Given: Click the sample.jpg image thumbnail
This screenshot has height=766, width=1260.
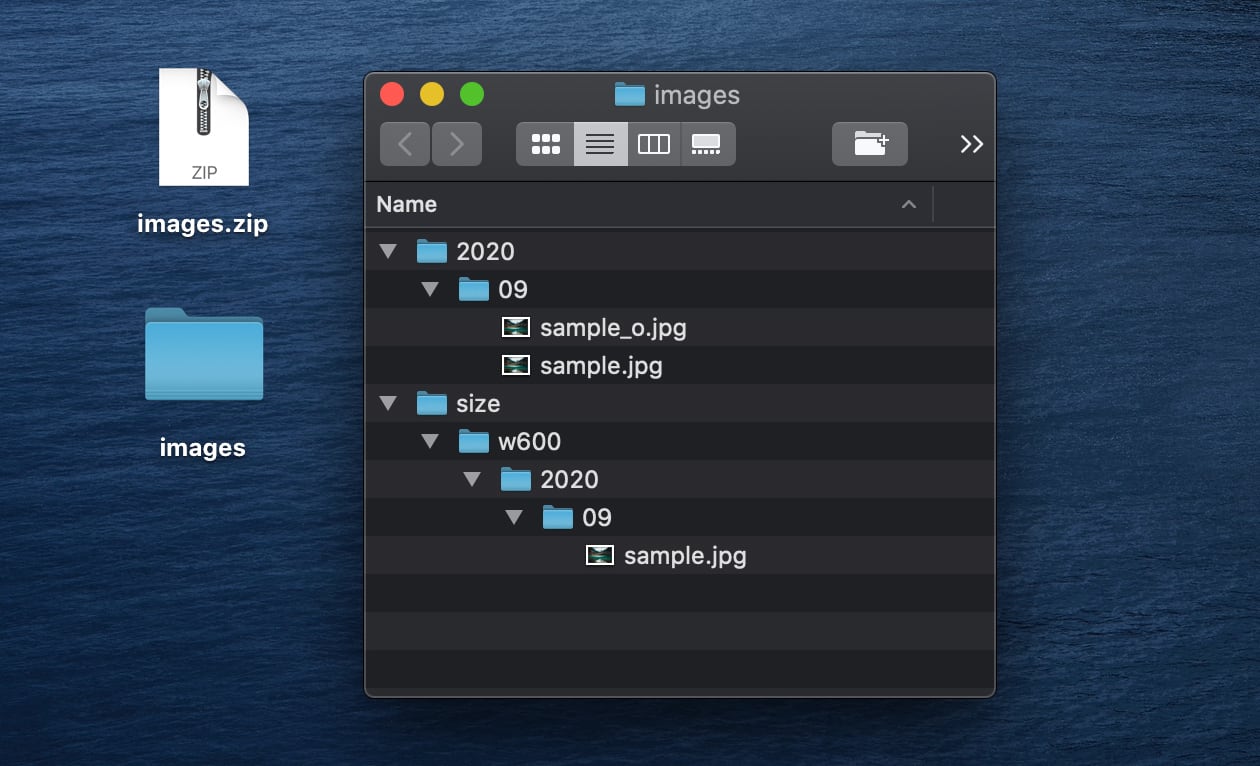Looking at the screenshot, I should pos(515,365).
